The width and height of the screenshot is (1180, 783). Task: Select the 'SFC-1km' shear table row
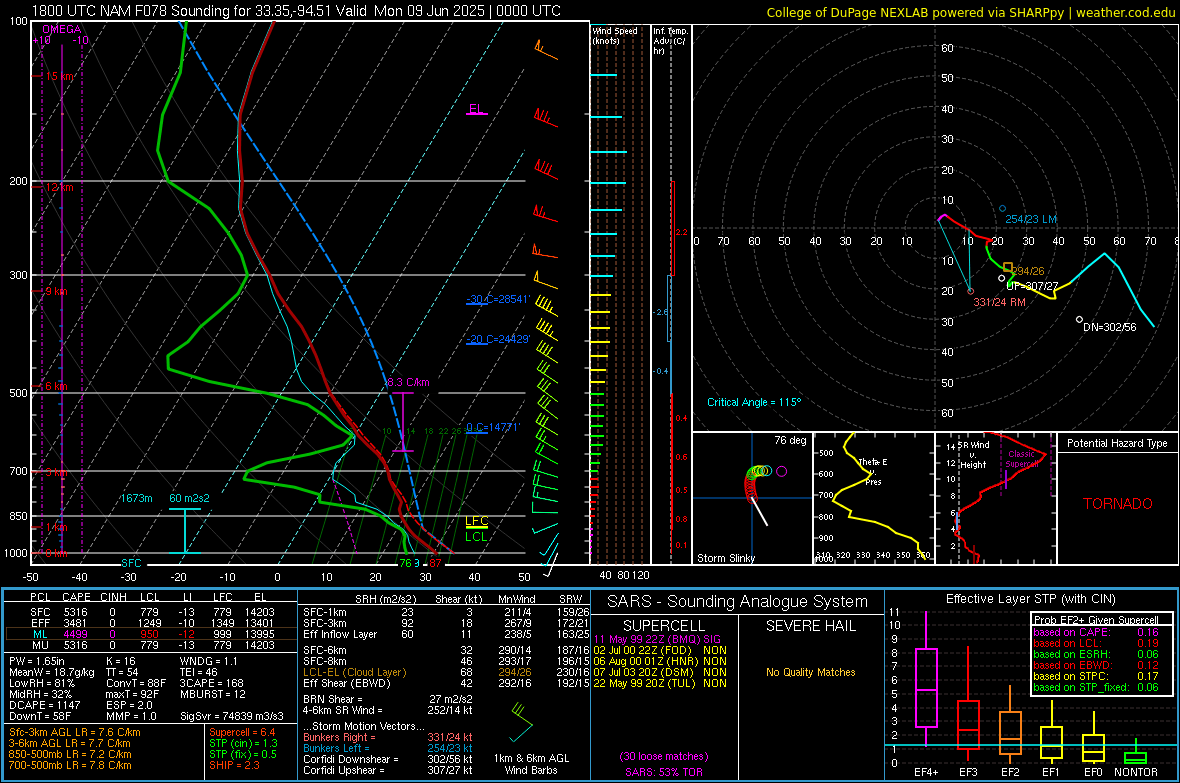(446, 612)
